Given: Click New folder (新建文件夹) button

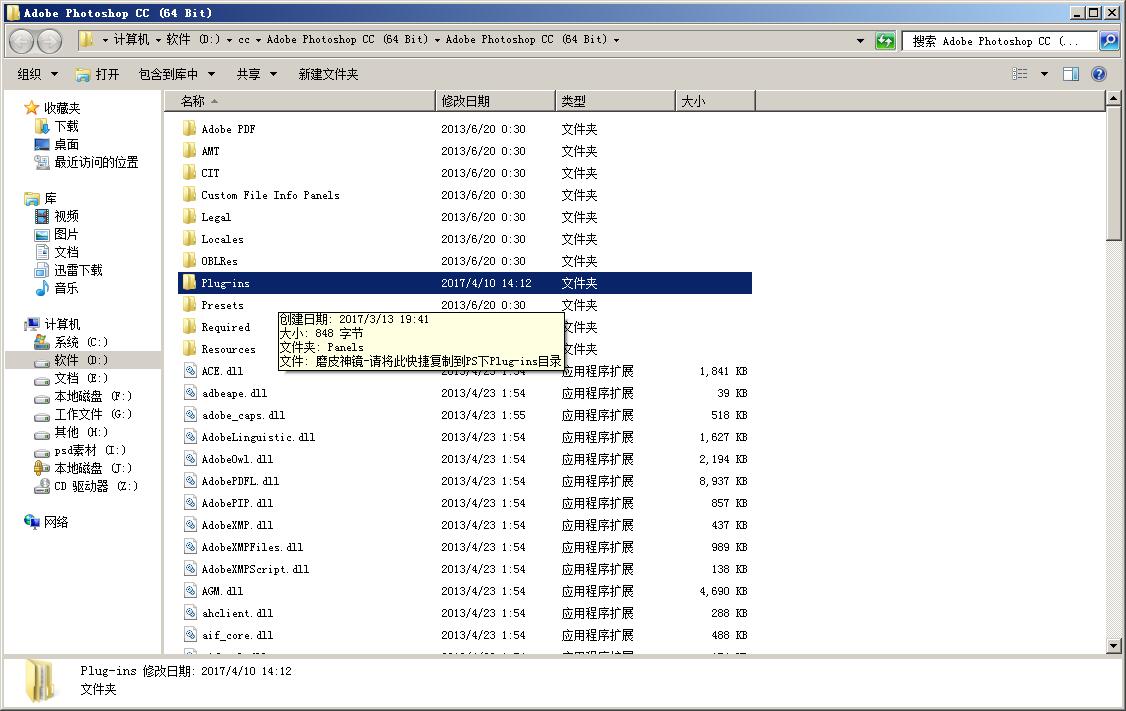Looking at the screenshot, I should [x=328, y=74].
